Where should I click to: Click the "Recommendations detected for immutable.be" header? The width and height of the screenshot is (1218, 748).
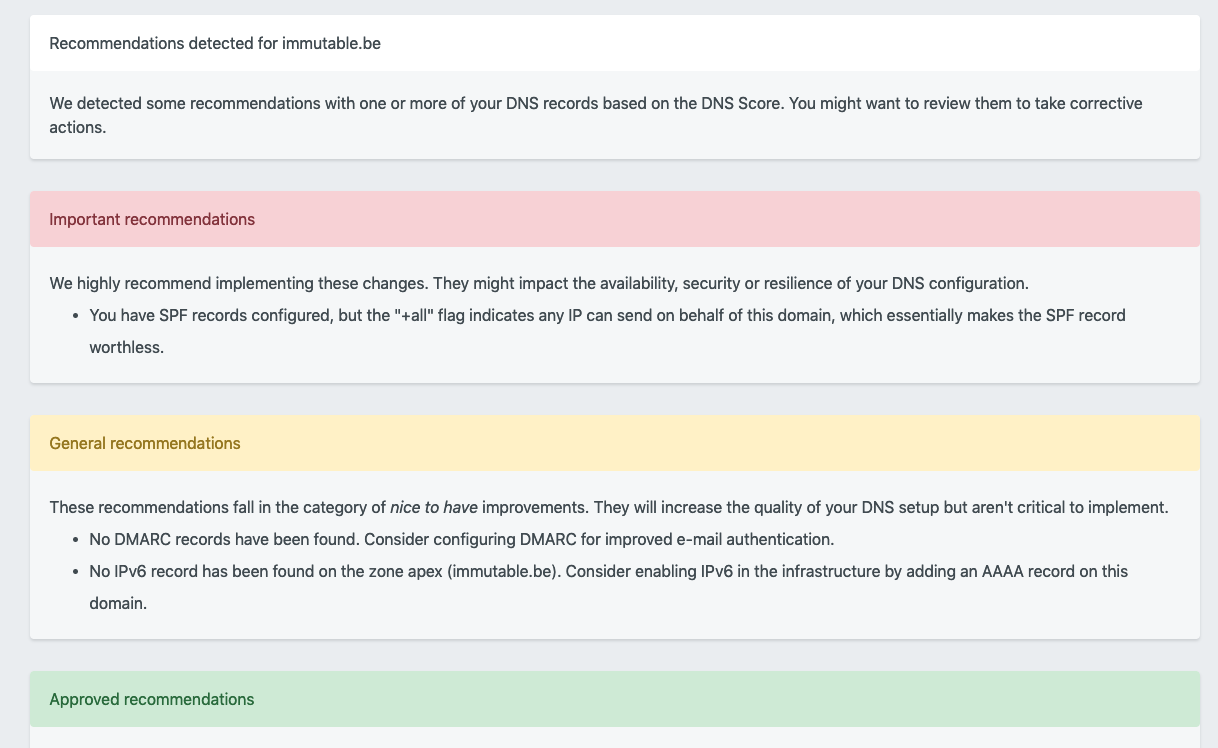pos(215,44)
